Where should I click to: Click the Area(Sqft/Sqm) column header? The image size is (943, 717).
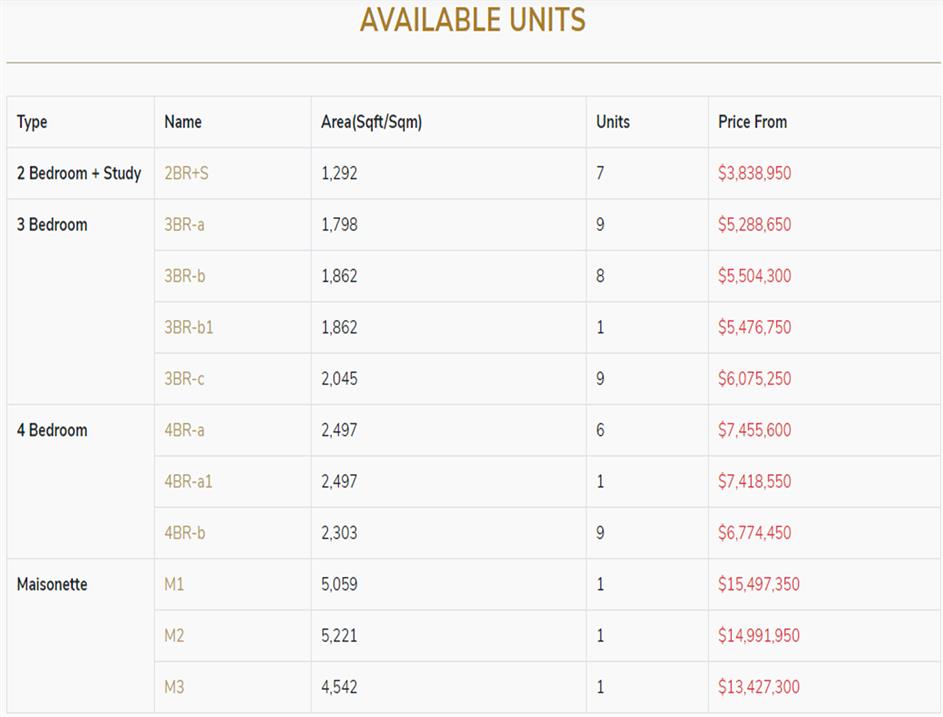pos(371,122)
